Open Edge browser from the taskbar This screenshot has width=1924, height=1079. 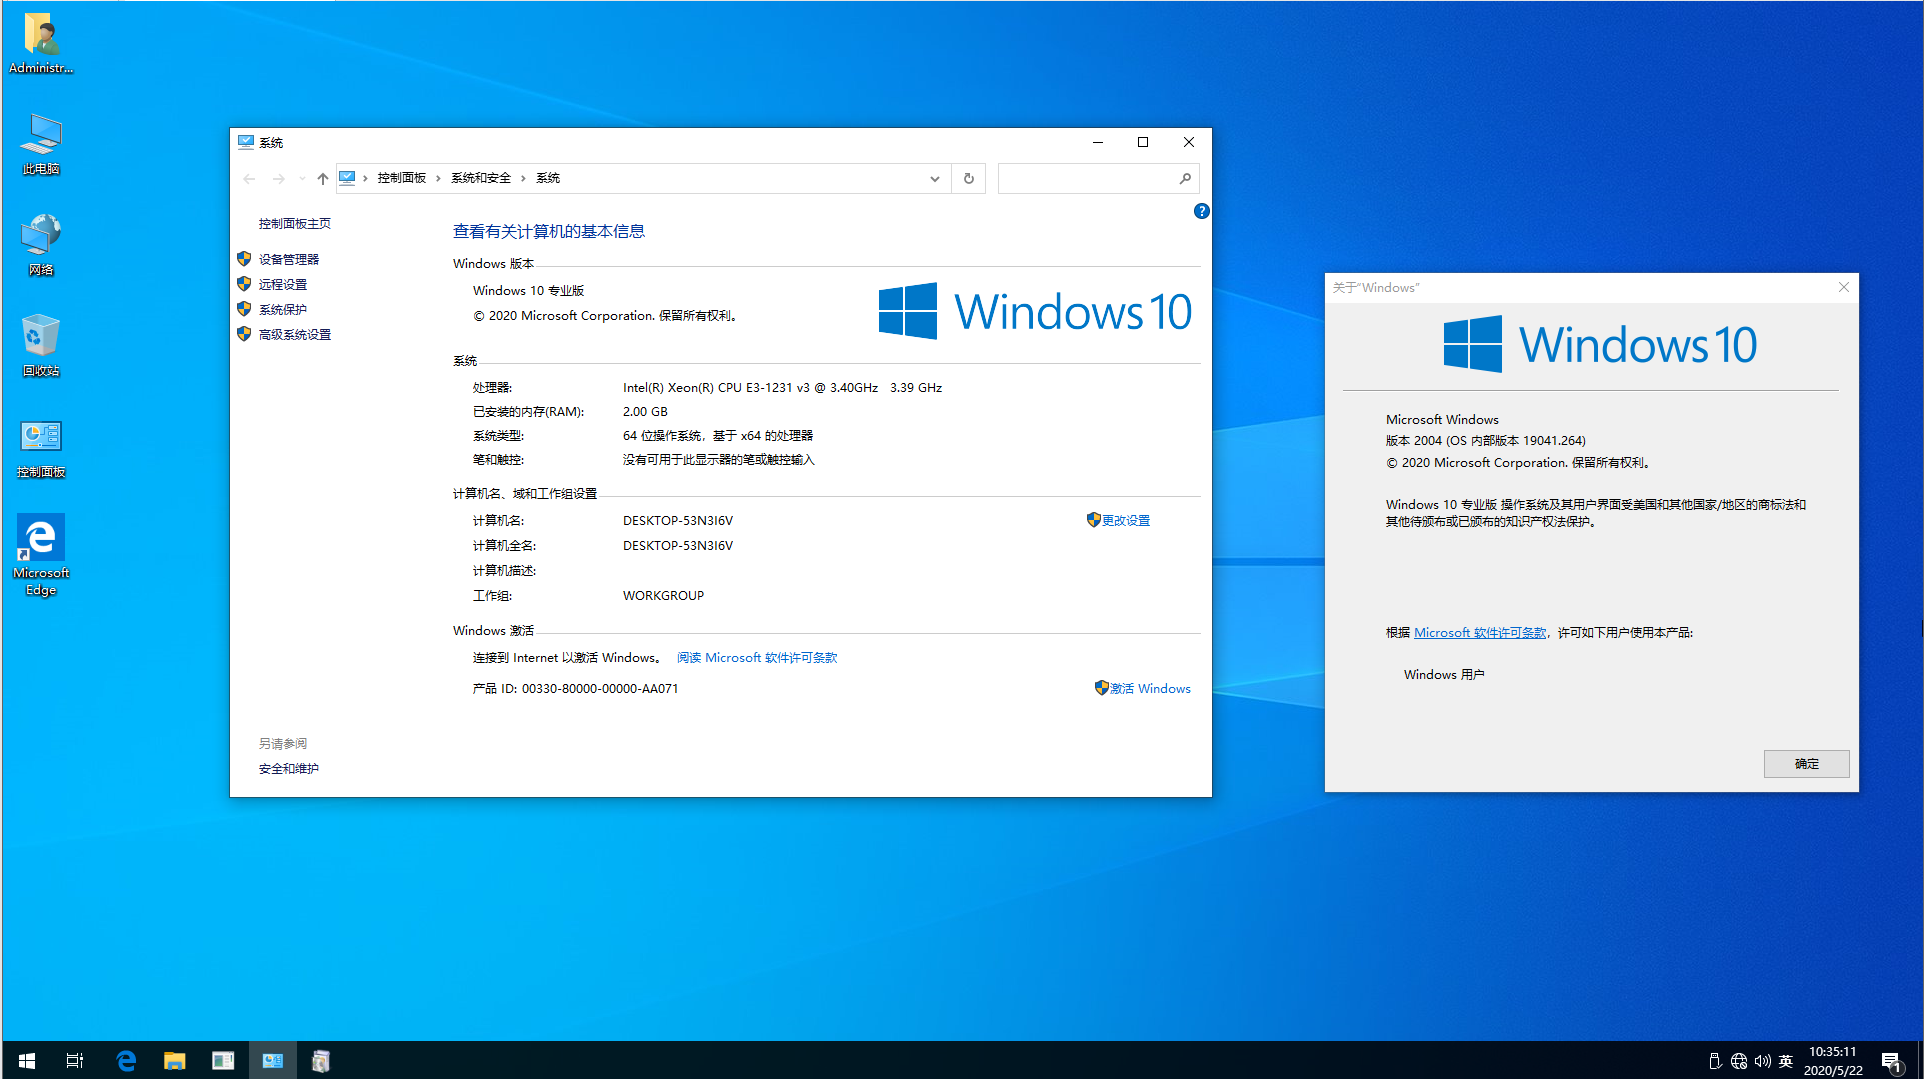click(x=125, y=1060)
